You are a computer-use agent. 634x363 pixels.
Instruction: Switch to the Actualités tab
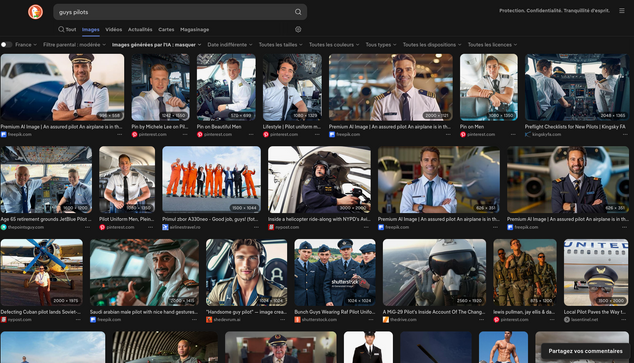[x=140, y=30]
